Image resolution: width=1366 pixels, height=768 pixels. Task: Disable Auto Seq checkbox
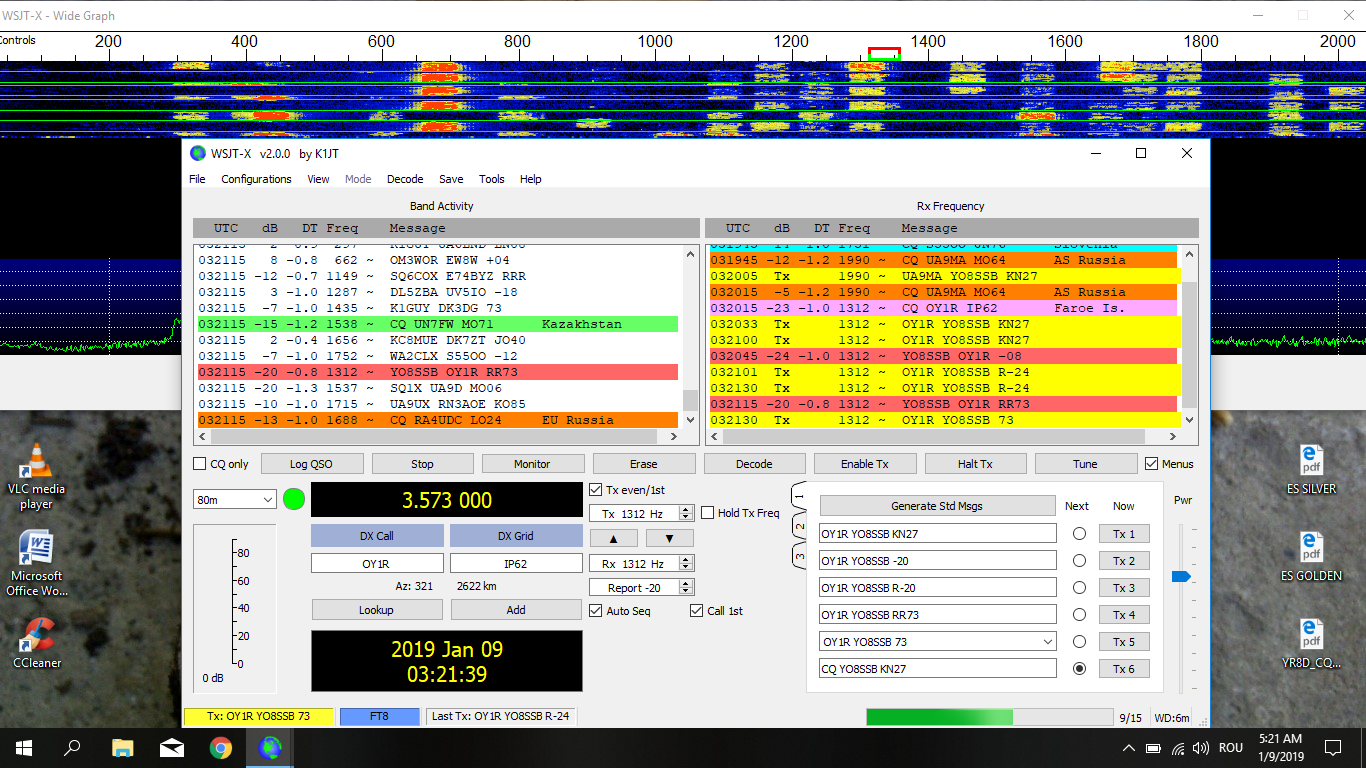(x=596, y=611)
